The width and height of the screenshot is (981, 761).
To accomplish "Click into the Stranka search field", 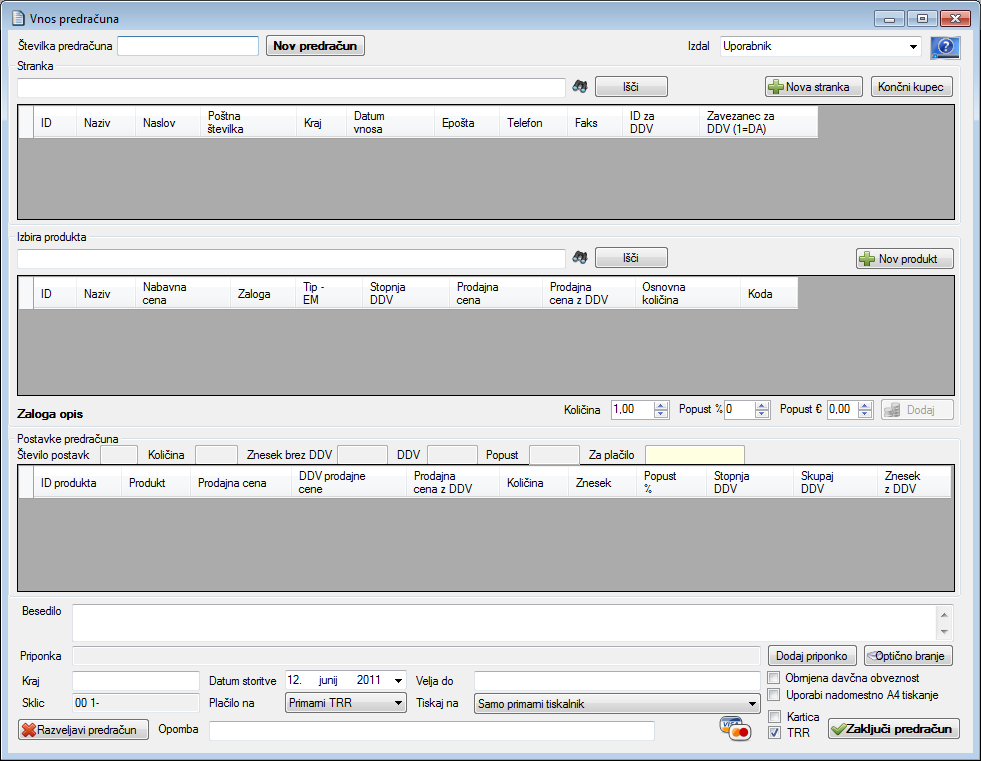I will coord(291,88).
